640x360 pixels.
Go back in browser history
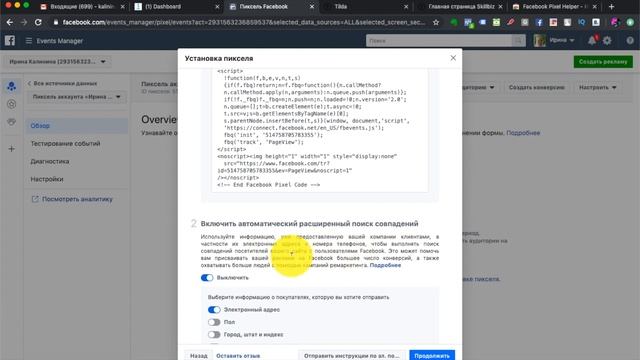coord(10,22)
